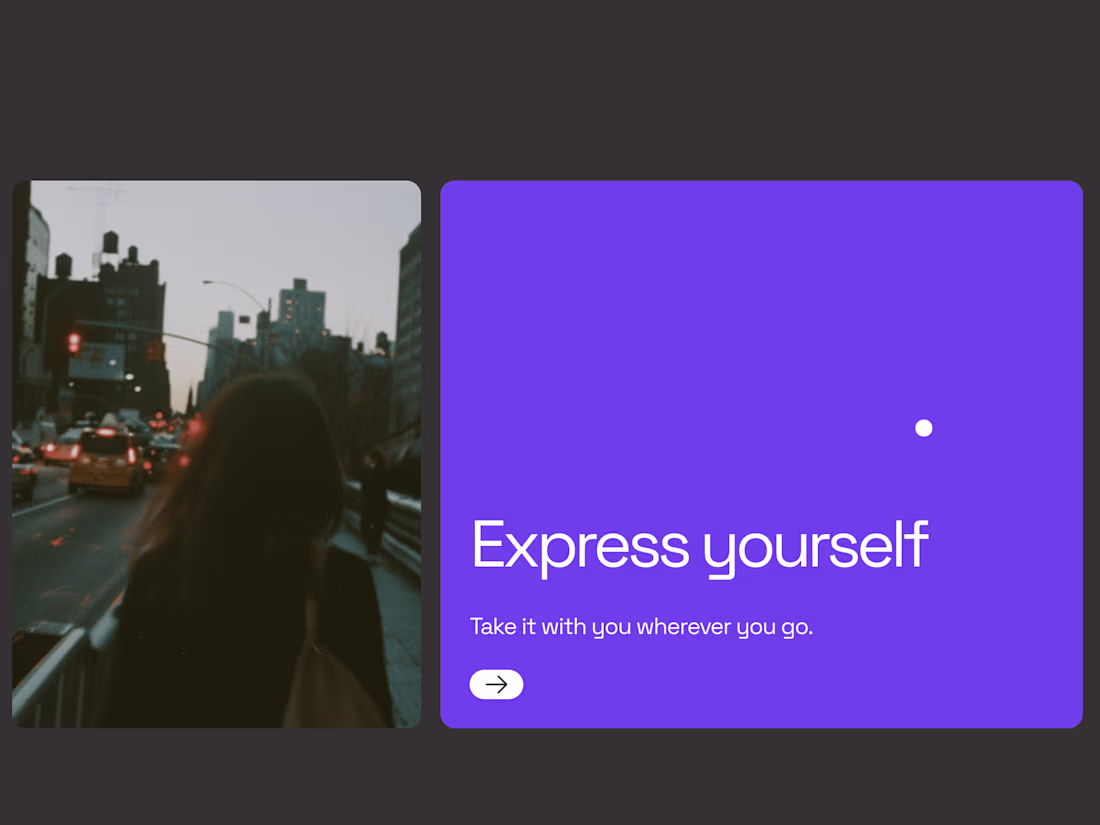Open the street photo thumbnail
The height and width of the screenshot is (825, 1100).
pos(216,452)
